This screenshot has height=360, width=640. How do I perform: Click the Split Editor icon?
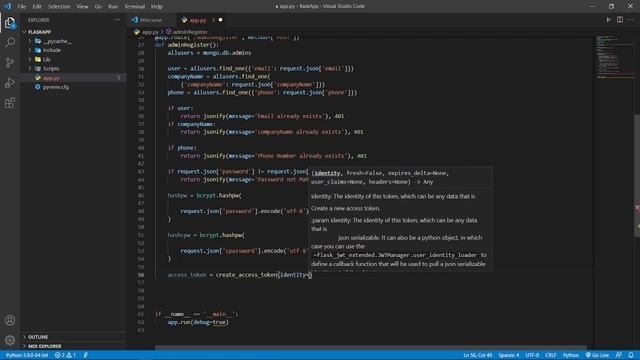tap(620, 20)
